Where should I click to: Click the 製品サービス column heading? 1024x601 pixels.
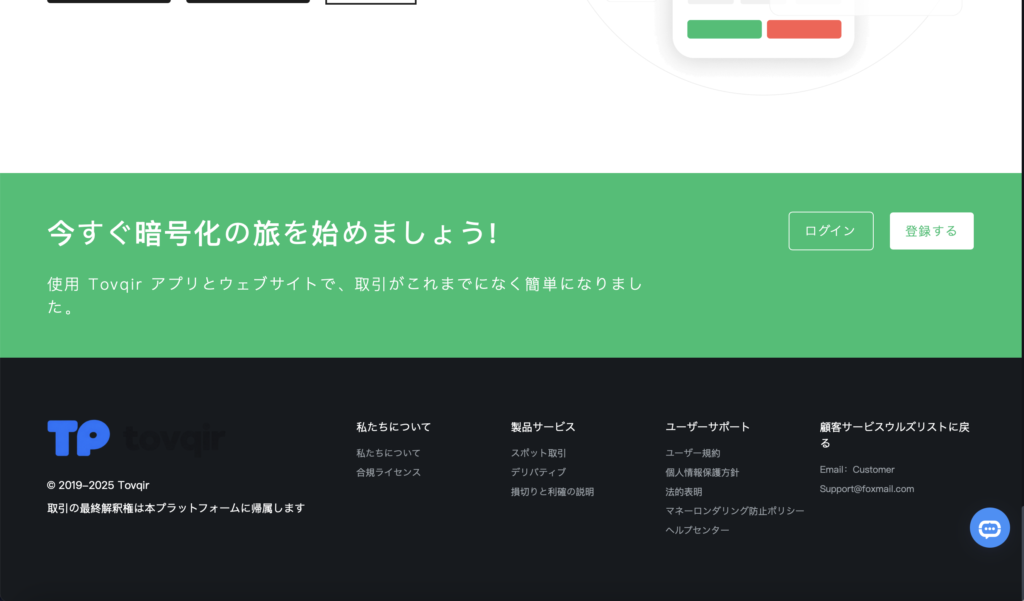pos(543,427)
